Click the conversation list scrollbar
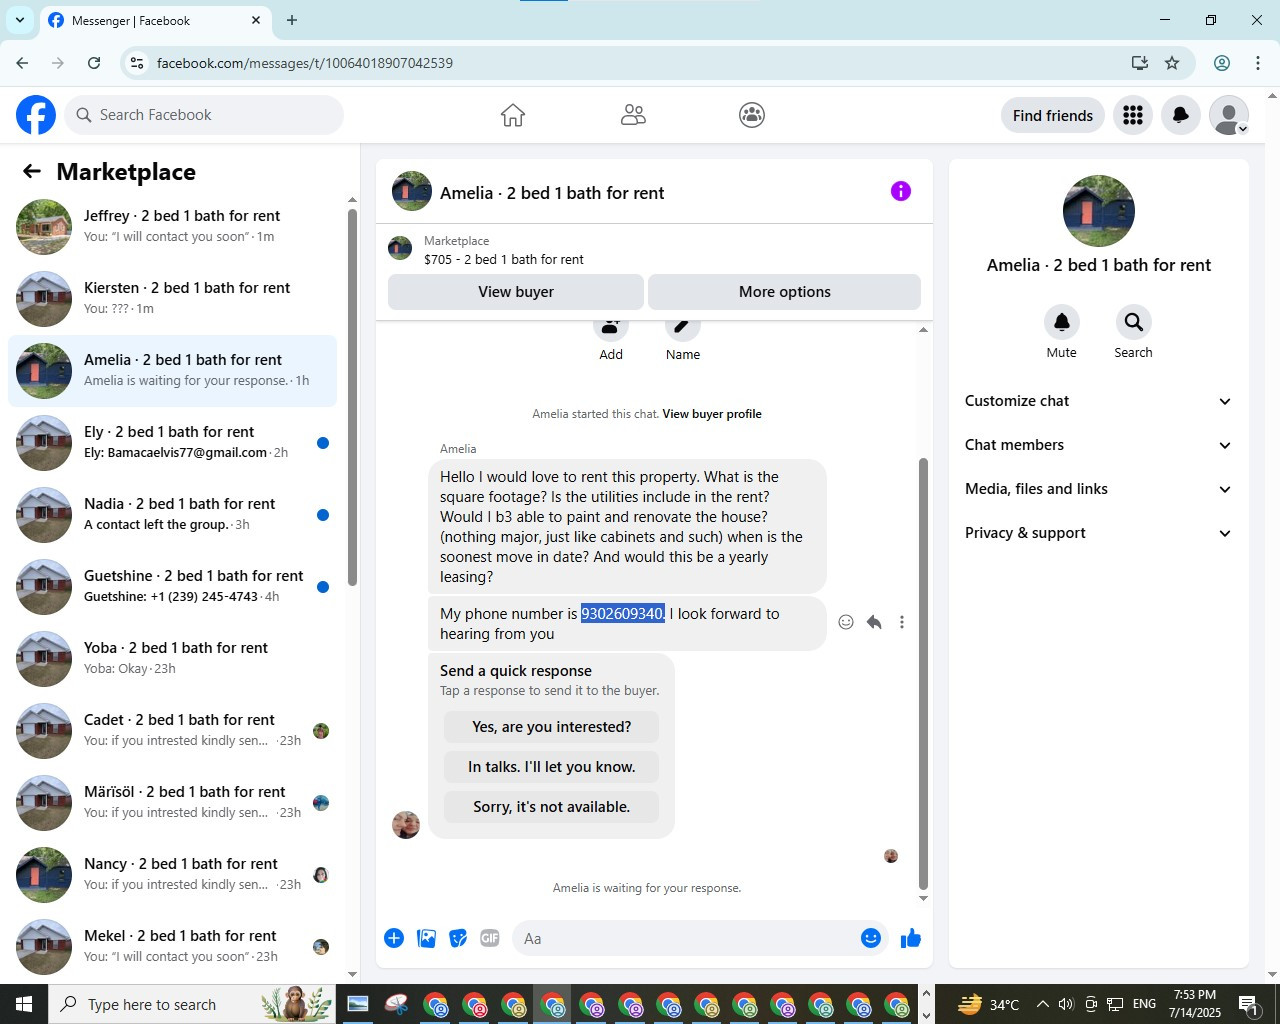The width and height of the screenshot is (1280, 1024). pos(352,397)
